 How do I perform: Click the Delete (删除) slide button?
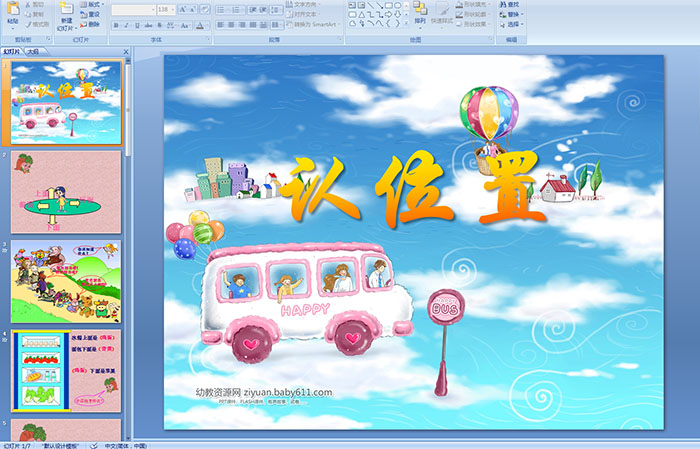90,24
